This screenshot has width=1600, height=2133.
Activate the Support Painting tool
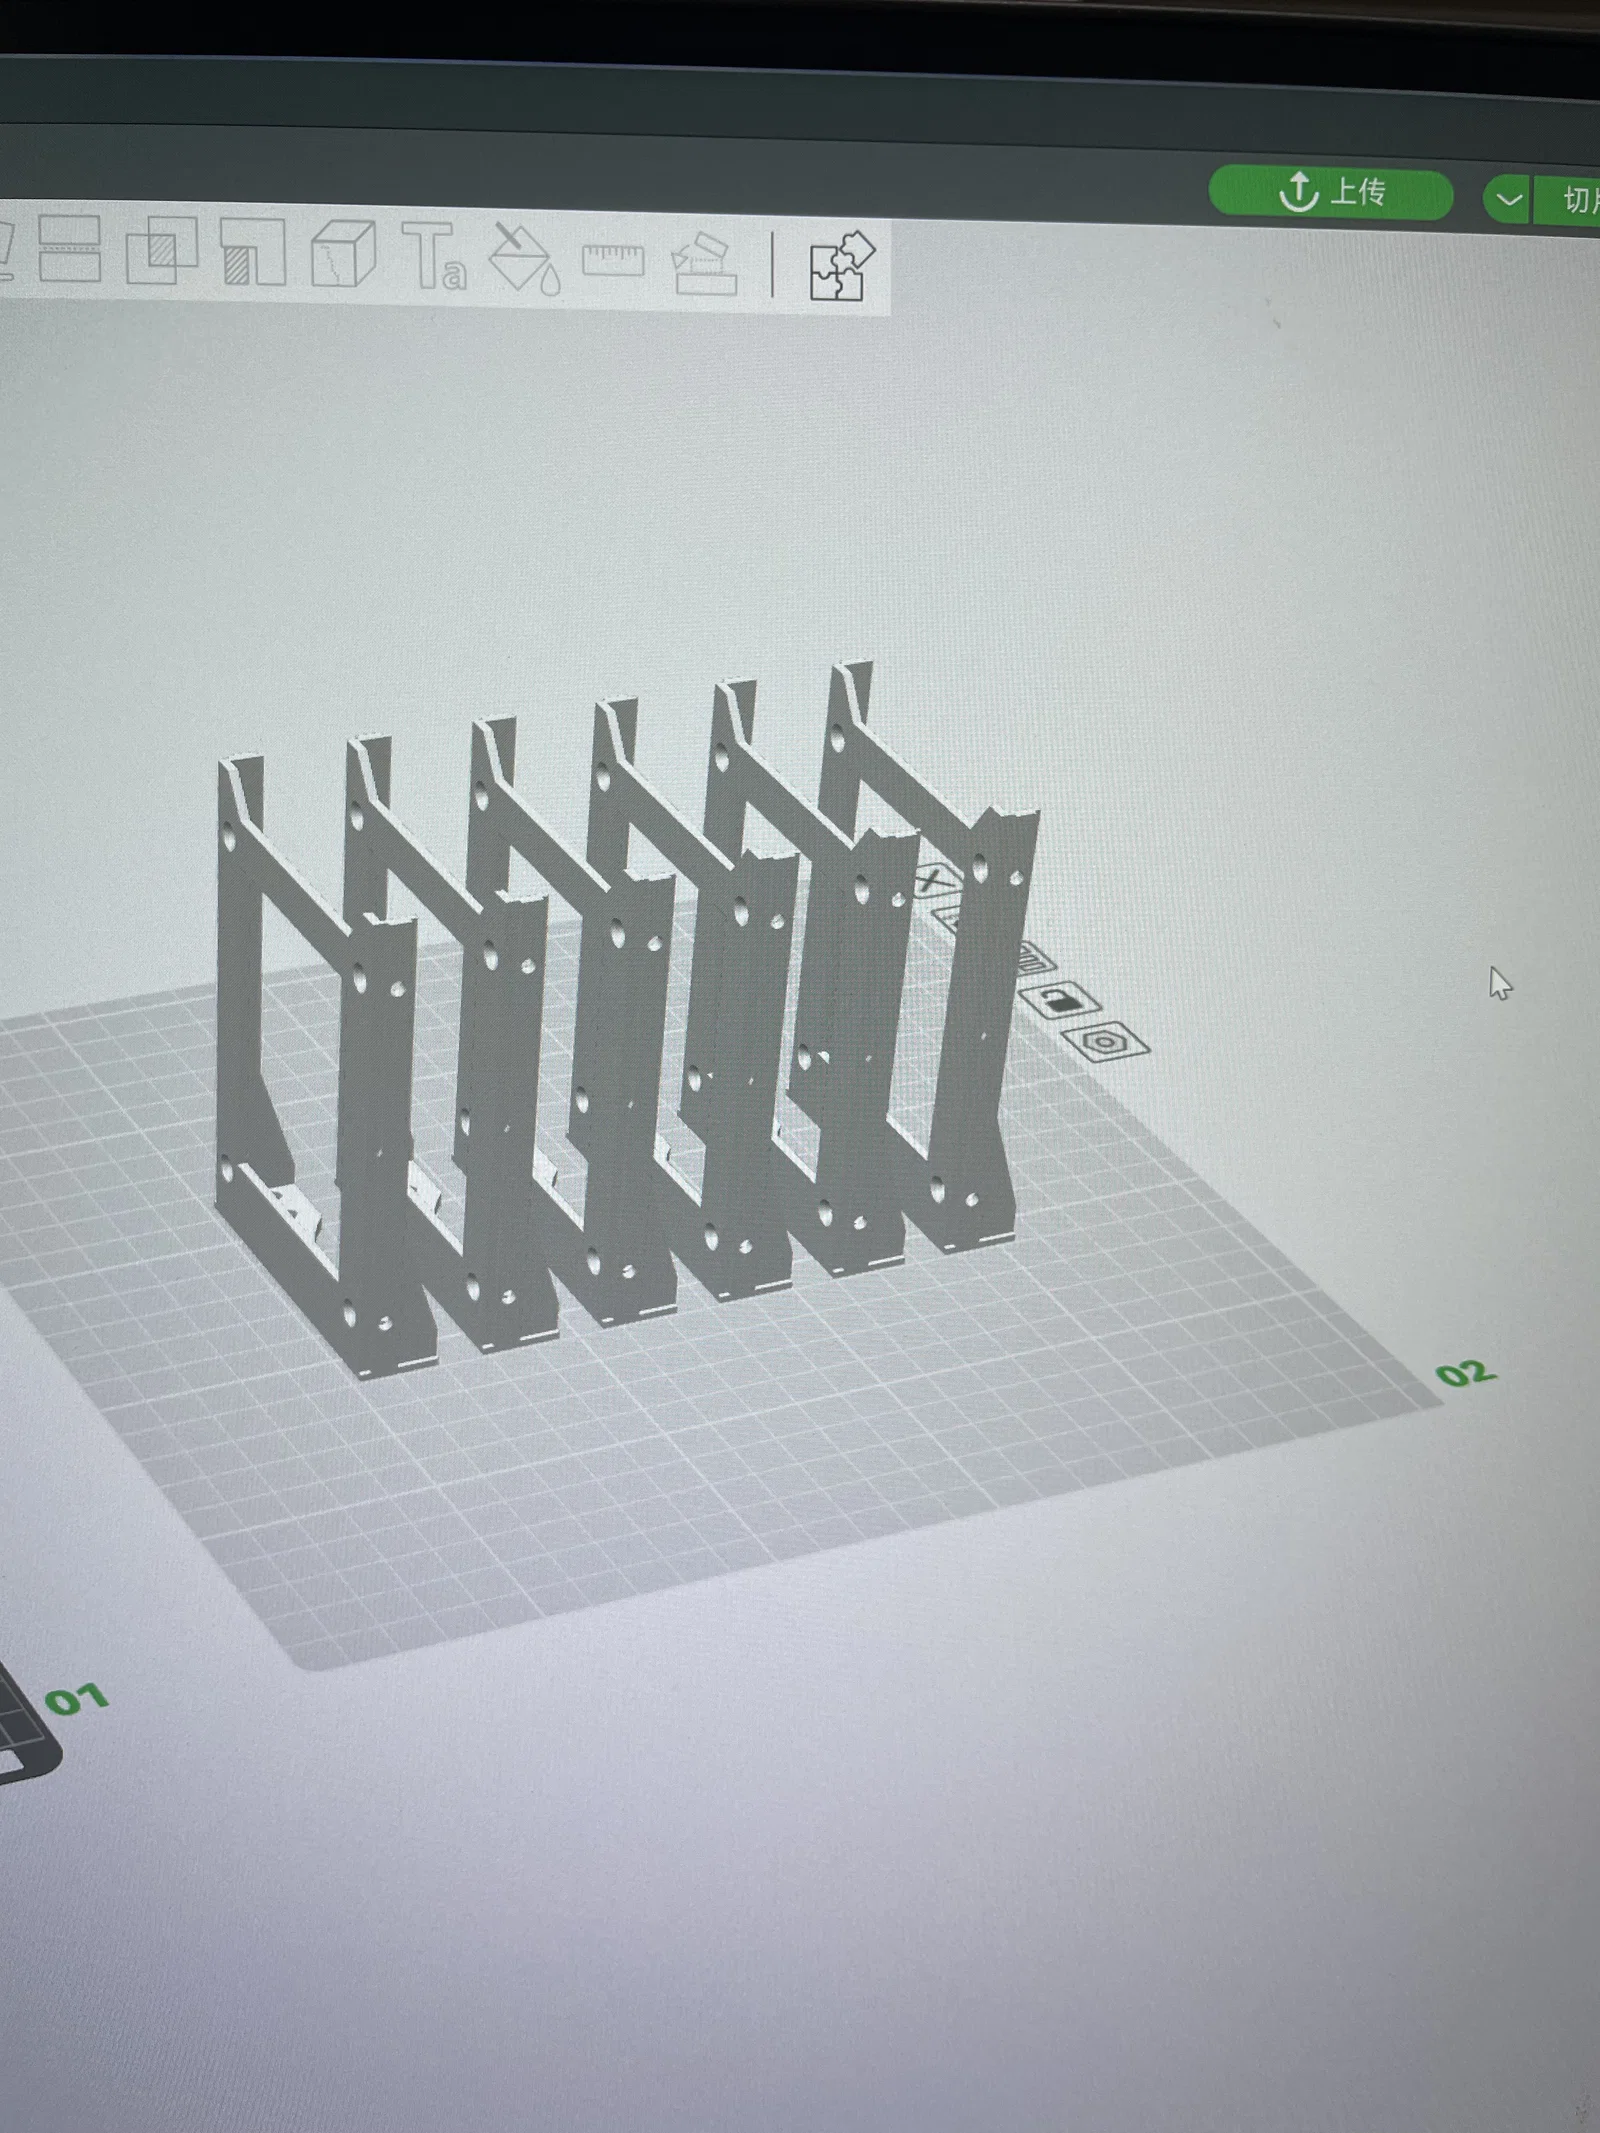(x=252, y=253)
